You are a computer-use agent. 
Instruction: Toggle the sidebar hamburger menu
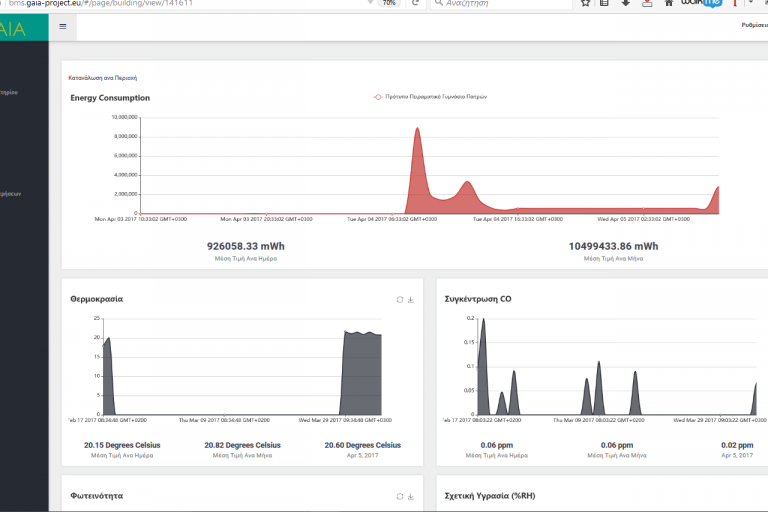click(63, 27)
